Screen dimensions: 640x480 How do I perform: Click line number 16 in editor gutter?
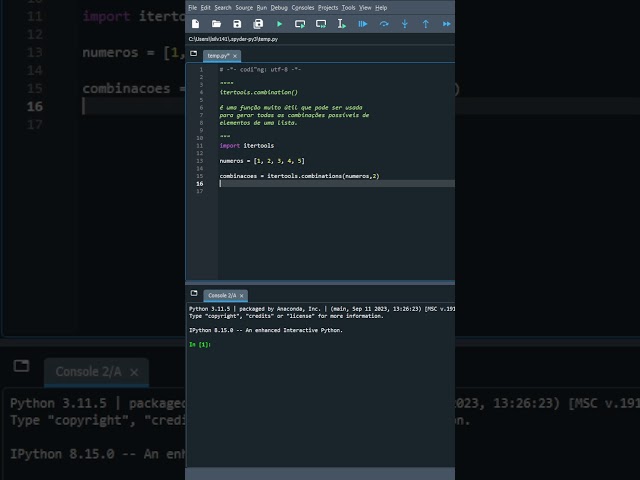200,184
